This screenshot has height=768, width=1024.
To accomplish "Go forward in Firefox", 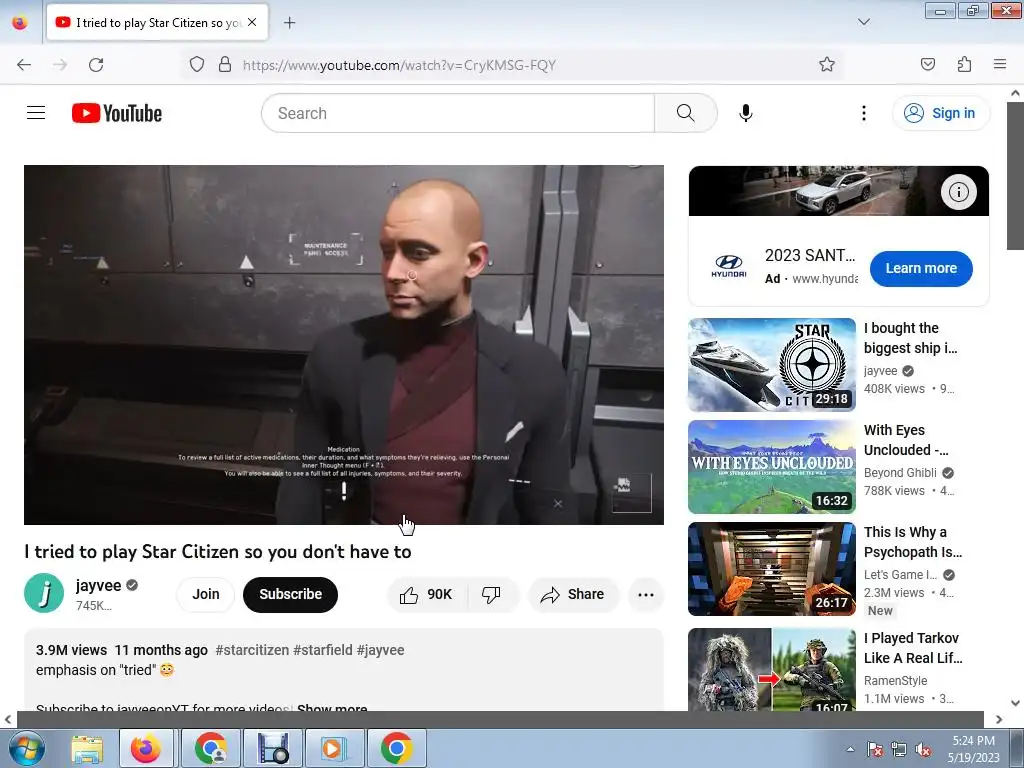I will 60,65.
